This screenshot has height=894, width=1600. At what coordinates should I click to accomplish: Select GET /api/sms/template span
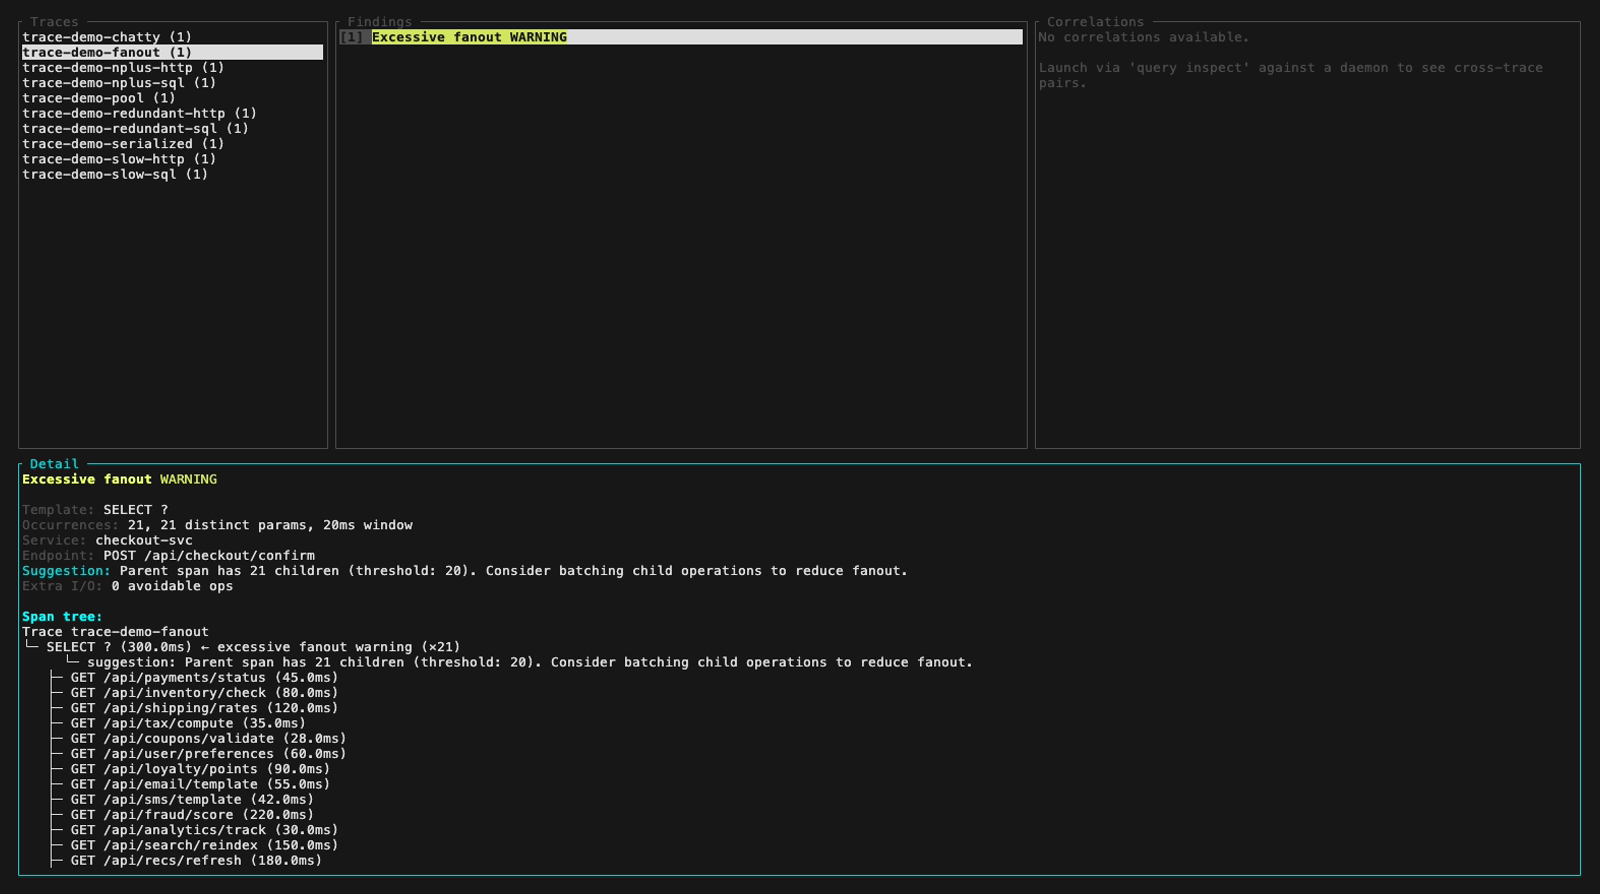(192, 799)
